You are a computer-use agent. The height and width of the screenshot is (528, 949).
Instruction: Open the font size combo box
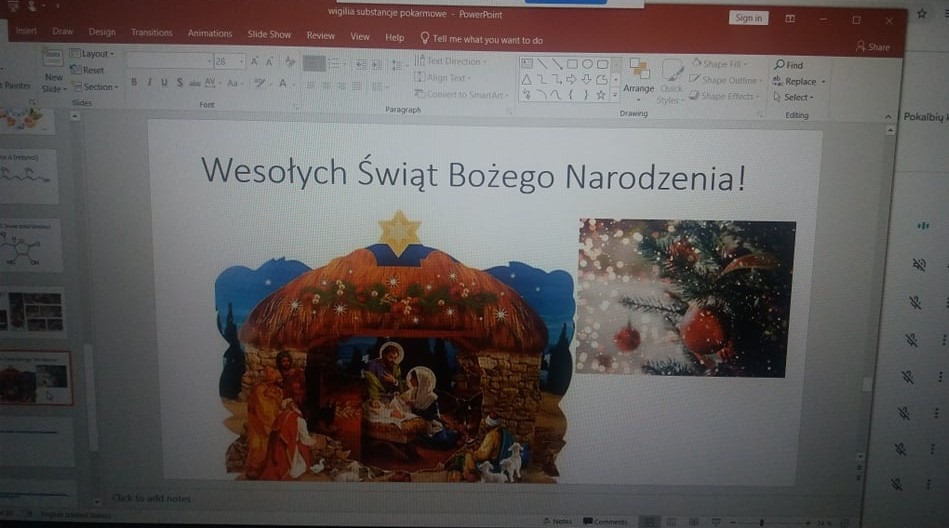coord(229,61)
